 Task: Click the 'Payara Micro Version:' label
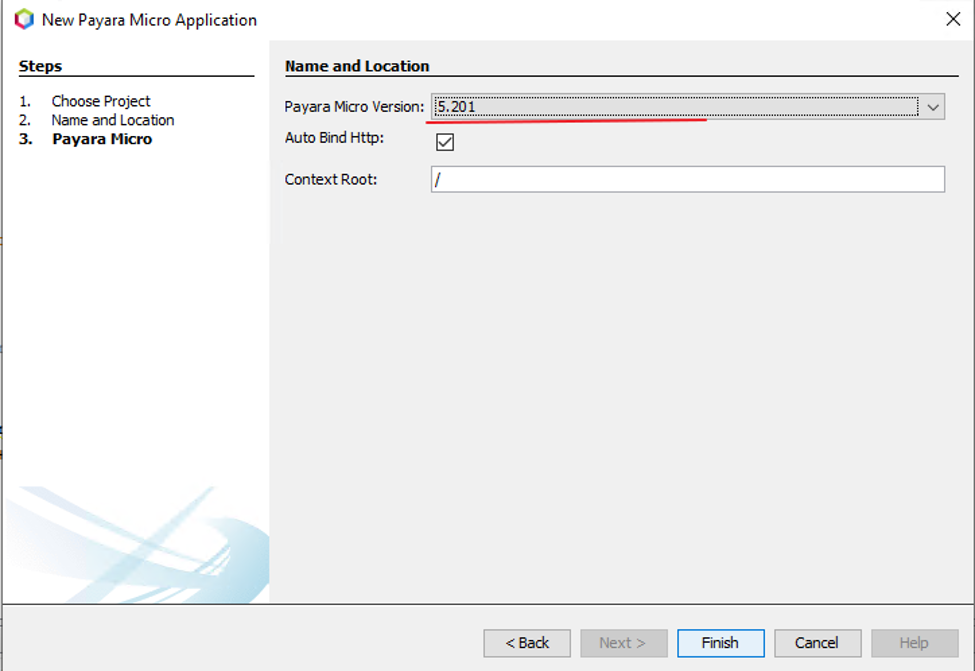click(354, 107)
